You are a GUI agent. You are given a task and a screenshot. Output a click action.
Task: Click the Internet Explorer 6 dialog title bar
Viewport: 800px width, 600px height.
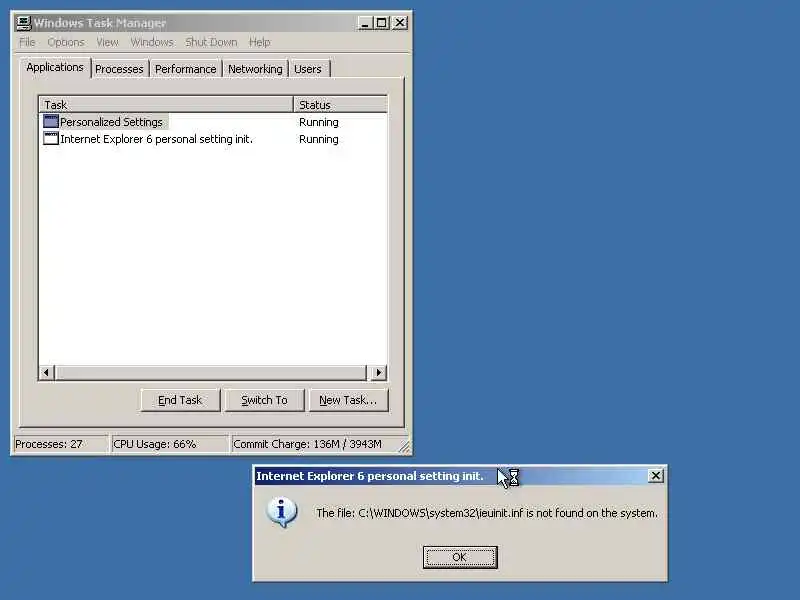tap(452, 476)
